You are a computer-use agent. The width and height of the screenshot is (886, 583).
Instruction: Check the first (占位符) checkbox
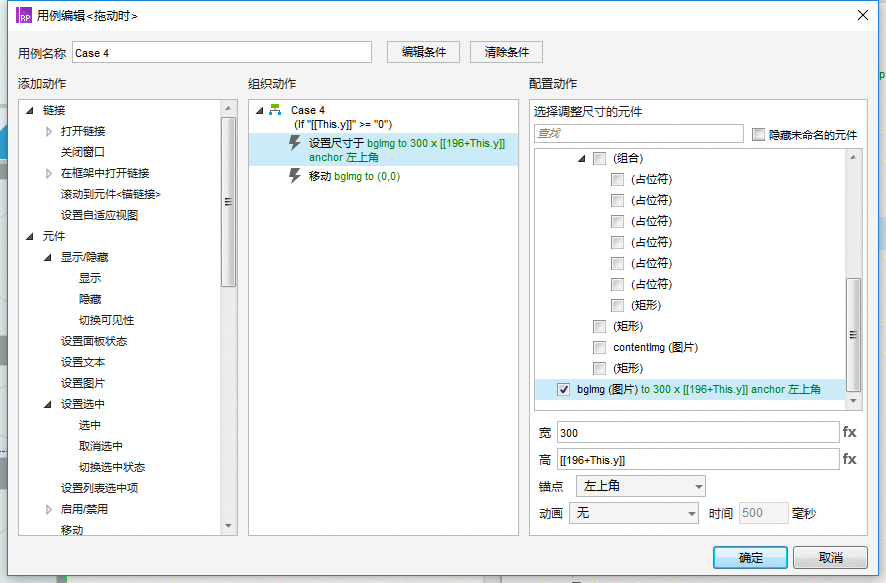pyautogui.click(x=618, y=179)
